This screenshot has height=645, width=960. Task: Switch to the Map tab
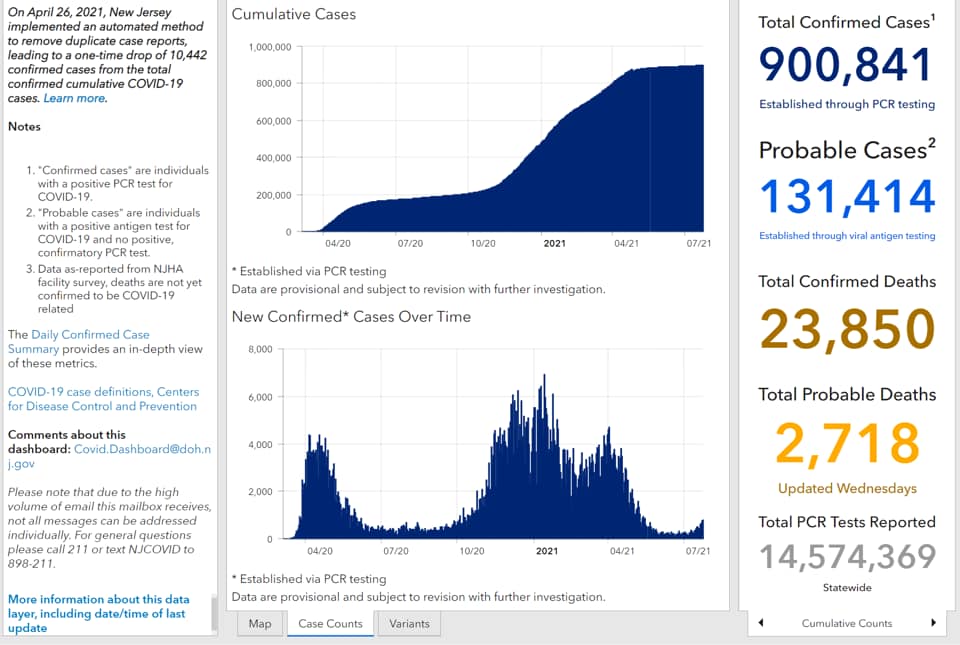click(260, 624)
